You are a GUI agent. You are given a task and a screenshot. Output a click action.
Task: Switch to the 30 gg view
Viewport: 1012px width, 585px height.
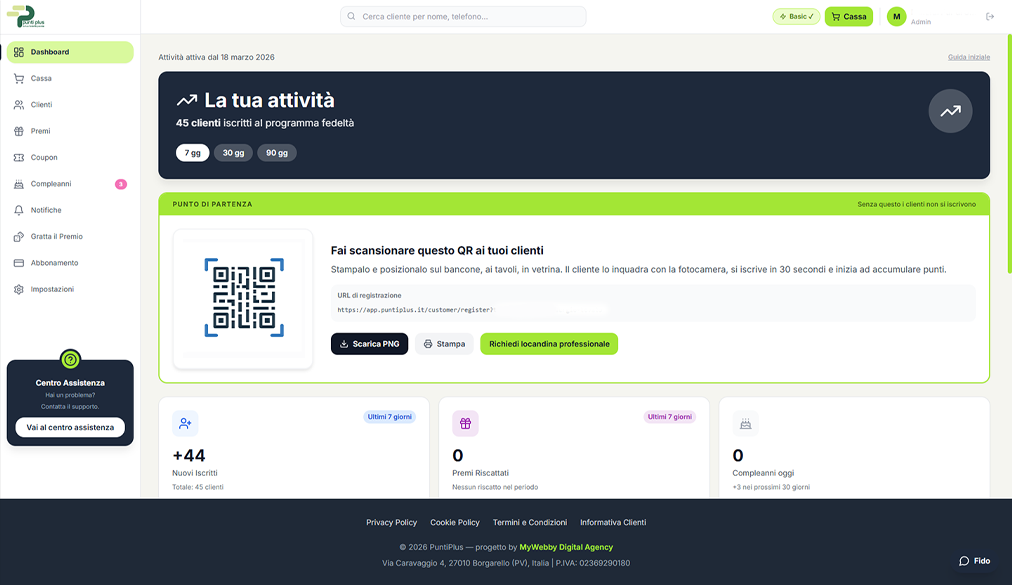coord(233,153)
